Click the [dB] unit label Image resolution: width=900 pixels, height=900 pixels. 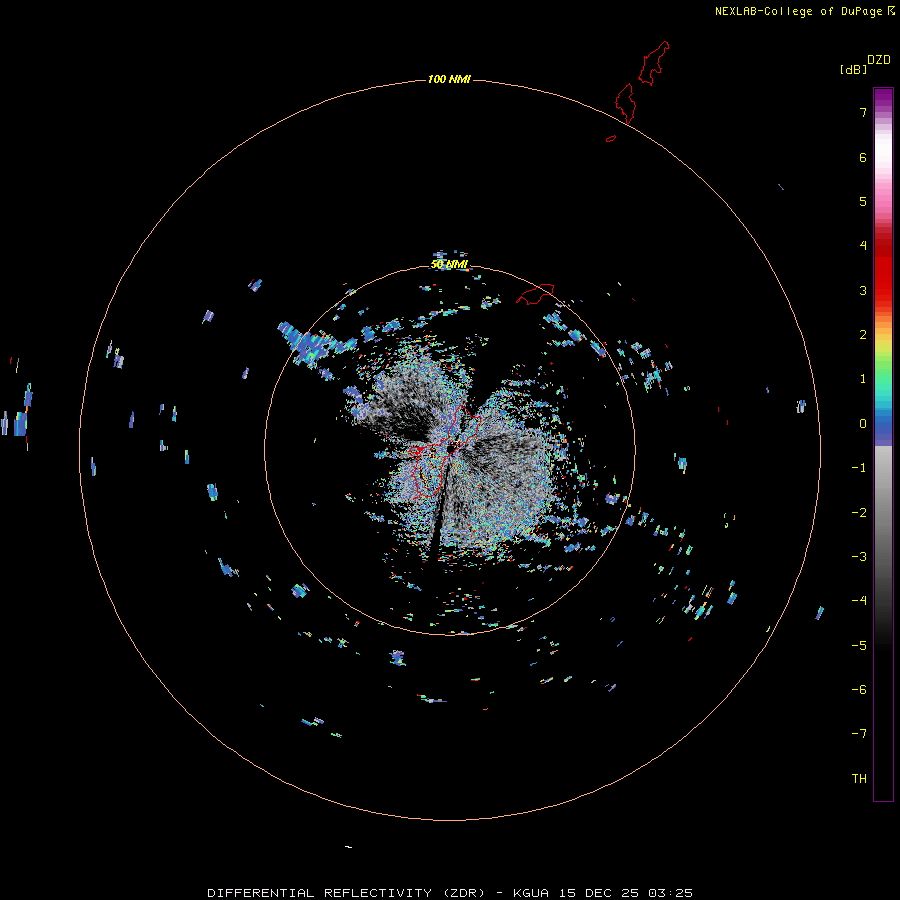coord(853,69)
